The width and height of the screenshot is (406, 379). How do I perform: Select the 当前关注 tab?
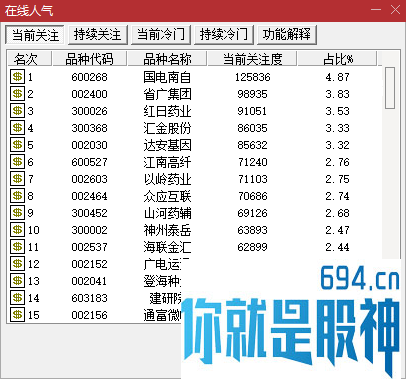(35, 35)
